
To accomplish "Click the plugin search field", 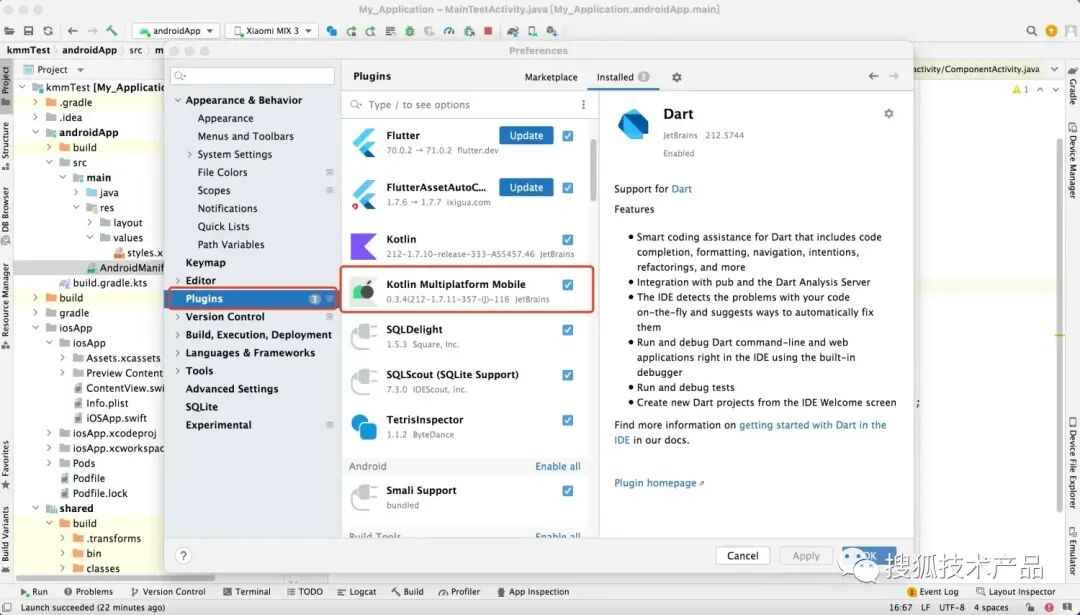I will coord(465,105).
